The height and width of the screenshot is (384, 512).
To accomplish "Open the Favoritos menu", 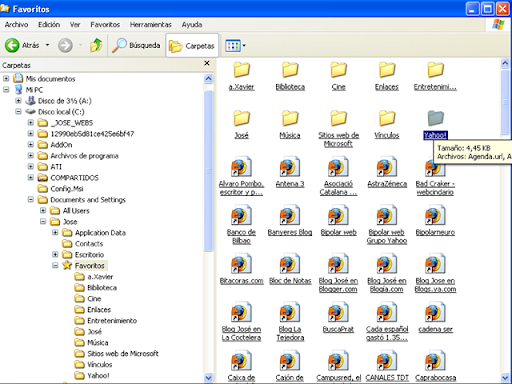I will click(x=105, y=25).
